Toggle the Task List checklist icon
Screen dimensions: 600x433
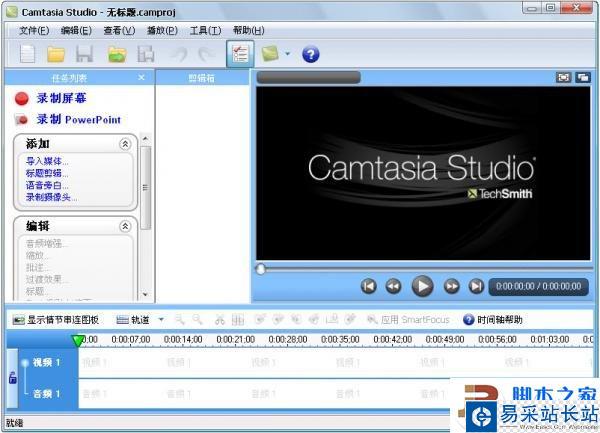(x=240, y=54)
